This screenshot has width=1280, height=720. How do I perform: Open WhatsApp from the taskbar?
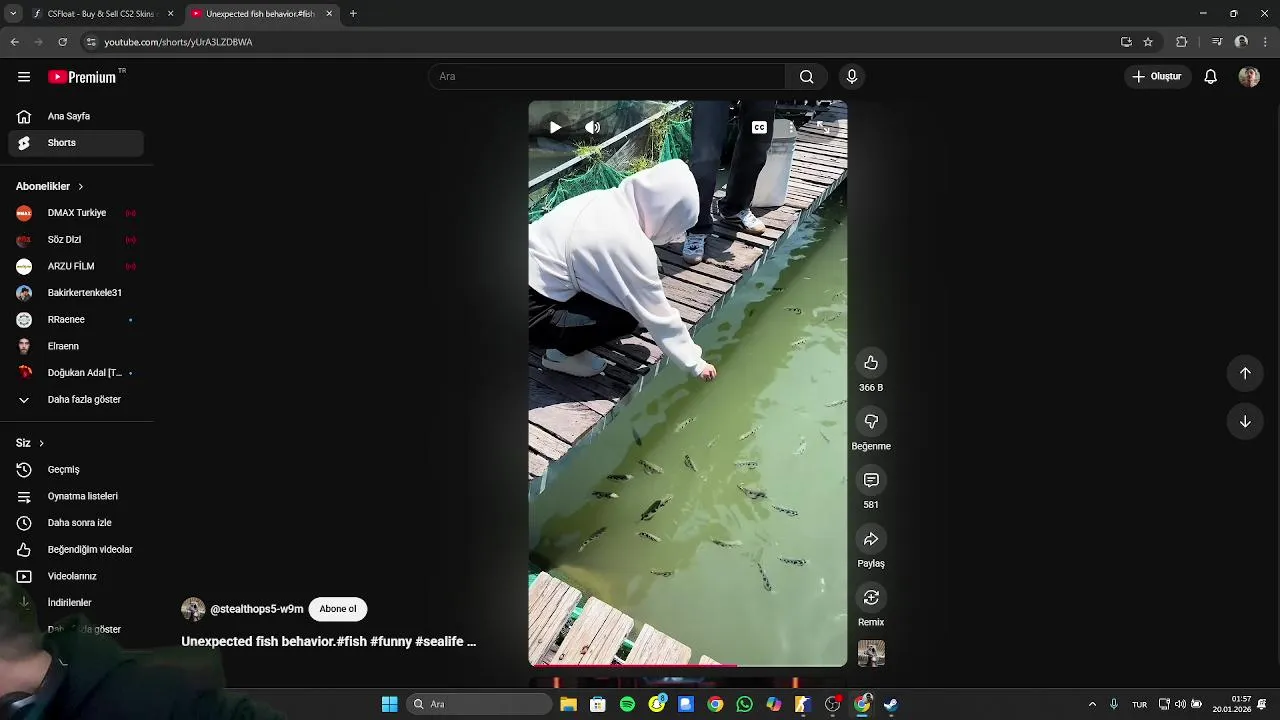click(x=744, y=704)
